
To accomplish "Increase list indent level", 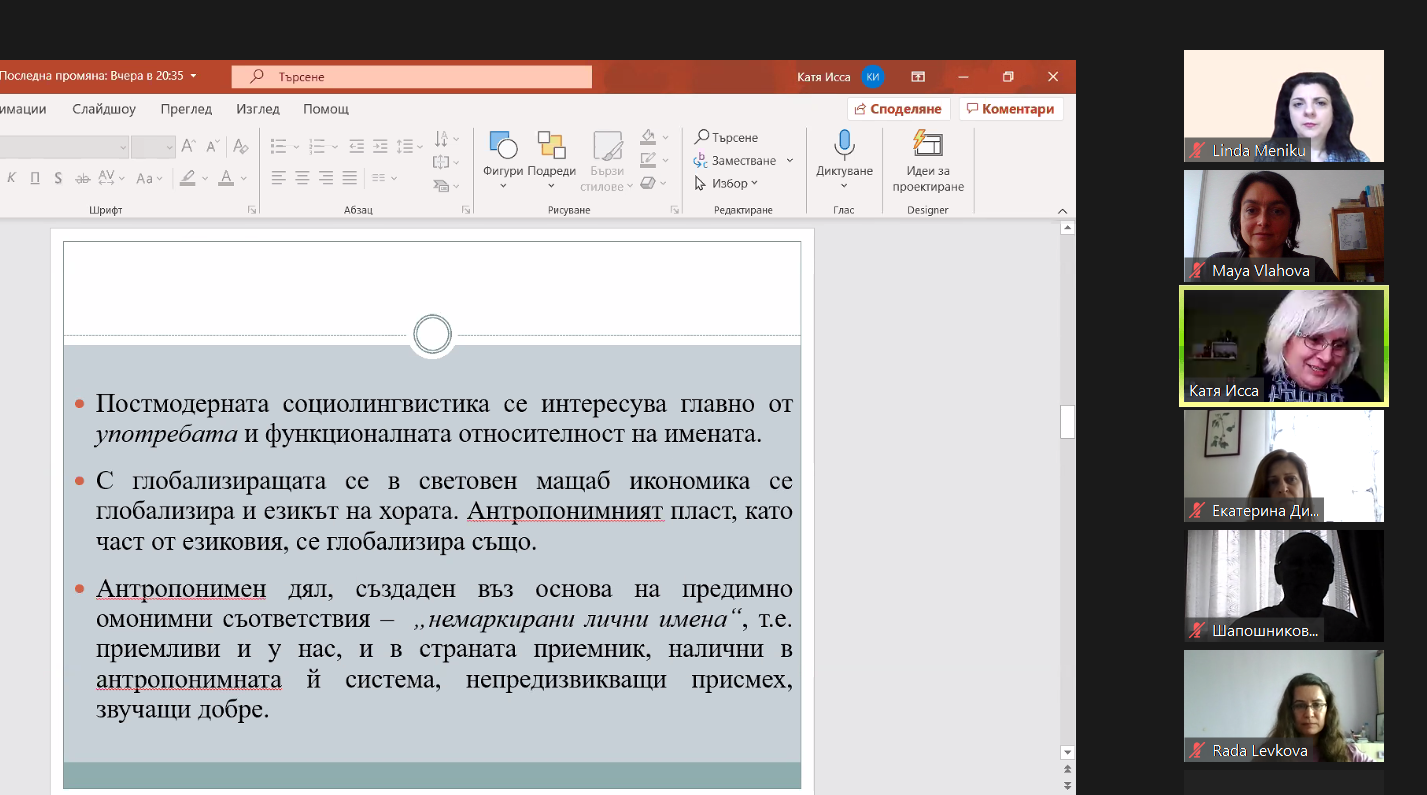I will tap(381, 147).
